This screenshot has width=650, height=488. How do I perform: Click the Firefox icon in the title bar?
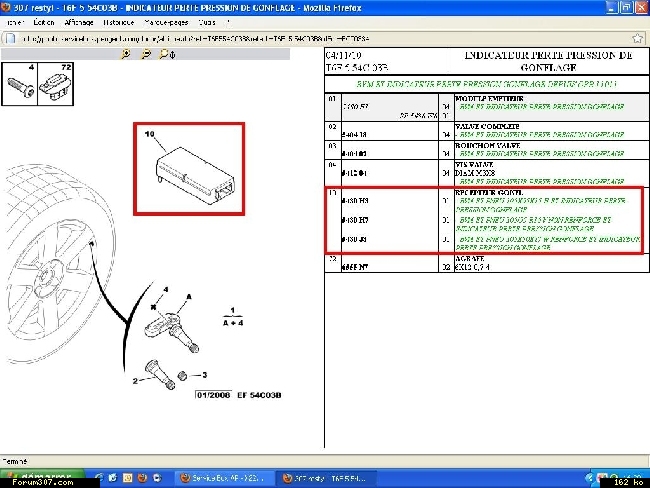pos(6,7)
